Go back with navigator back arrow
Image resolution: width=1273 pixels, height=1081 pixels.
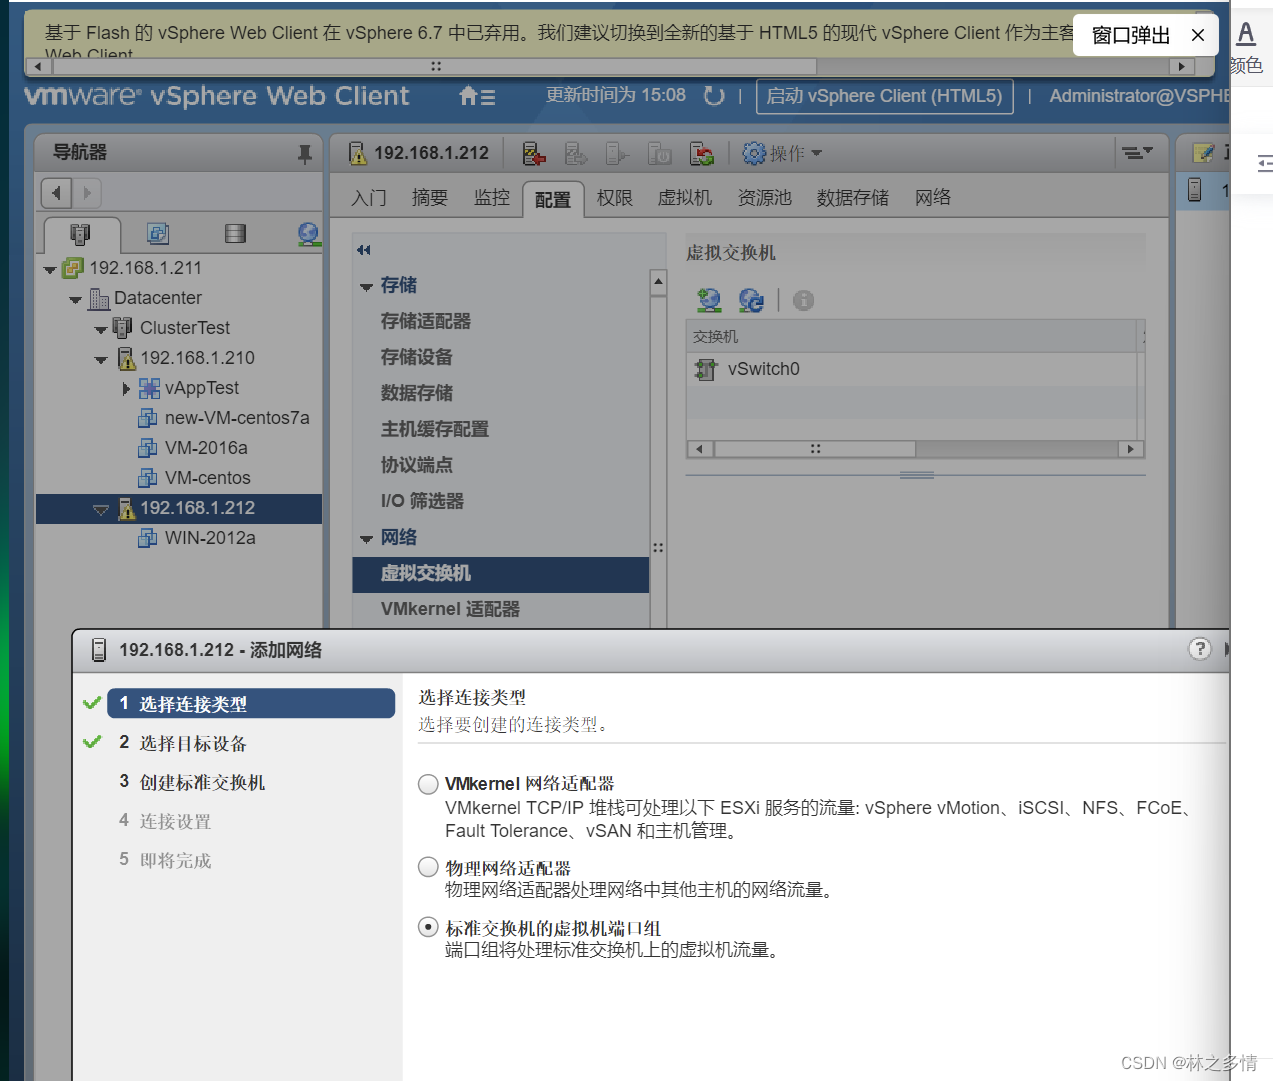[x=56, y=193]
